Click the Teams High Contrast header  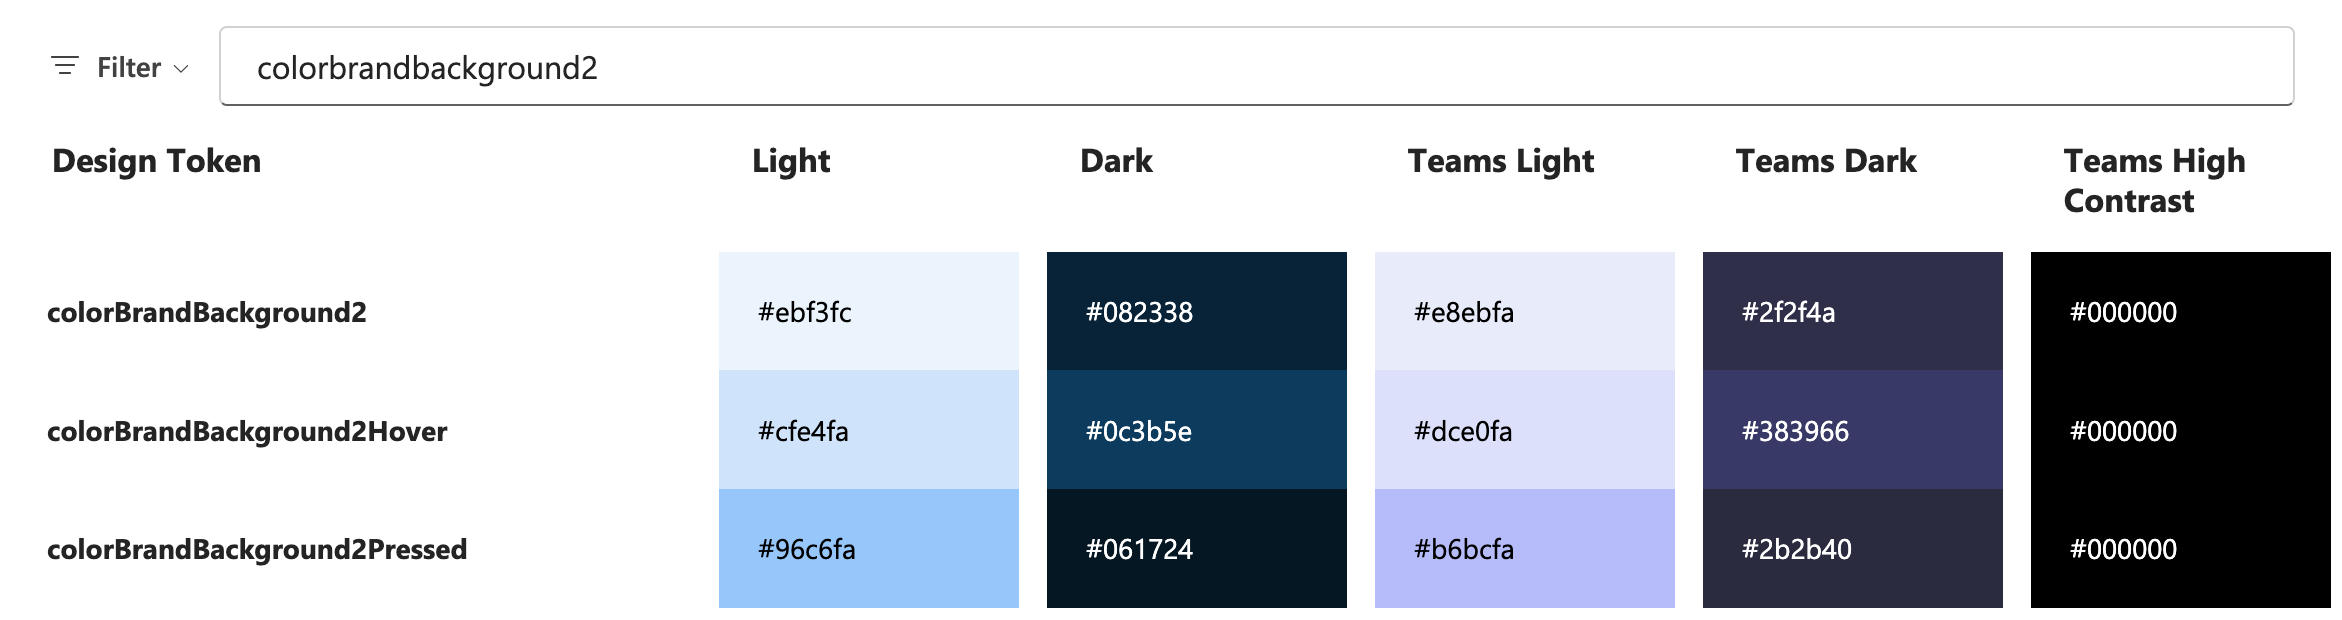point(2152,180)
